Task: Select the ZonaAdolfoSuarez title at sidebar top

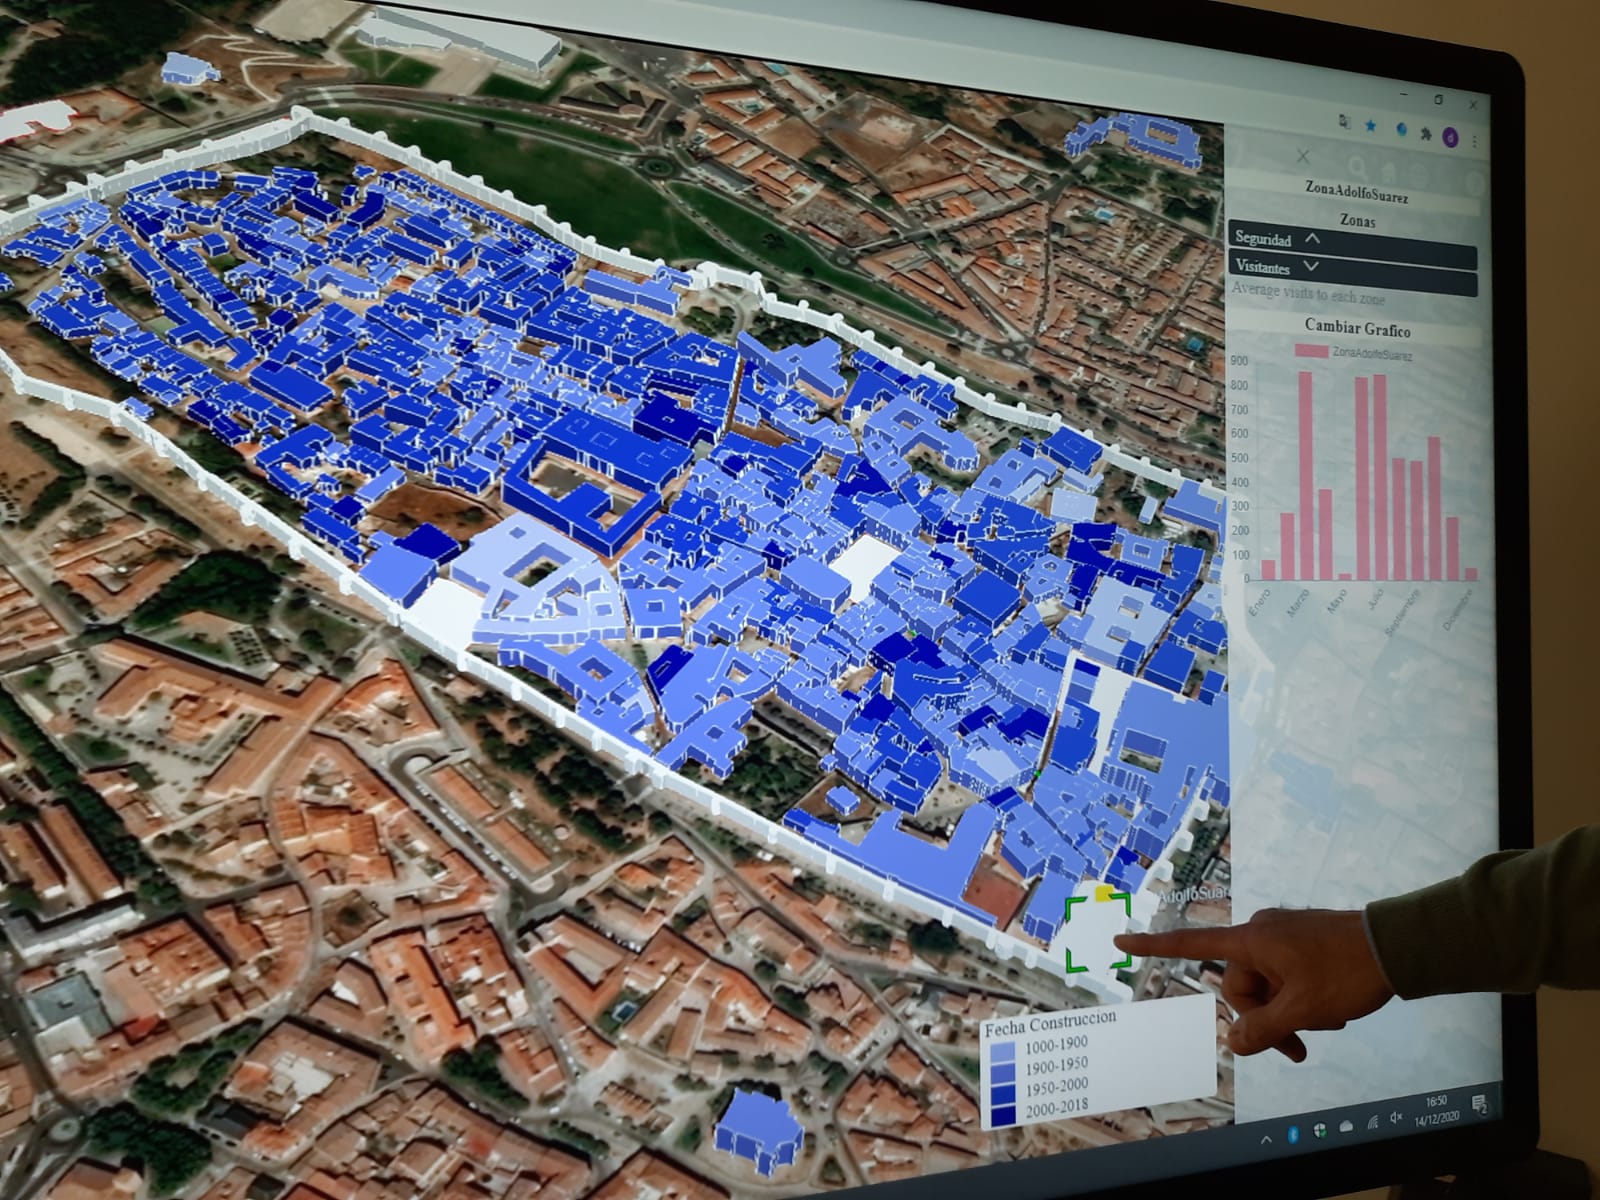Action: 1356,190
